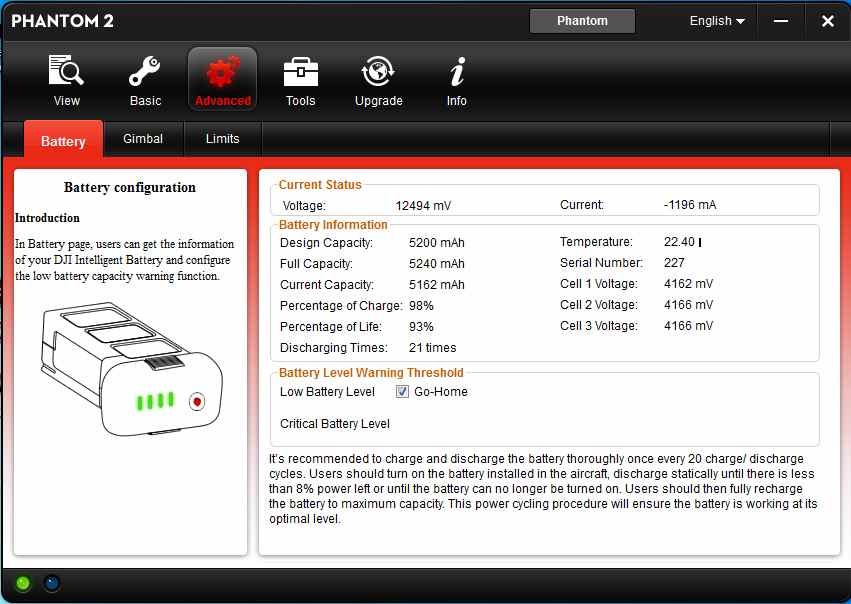Click the green status indicator light
851x604 pixels.
click(x=22, y=583)
